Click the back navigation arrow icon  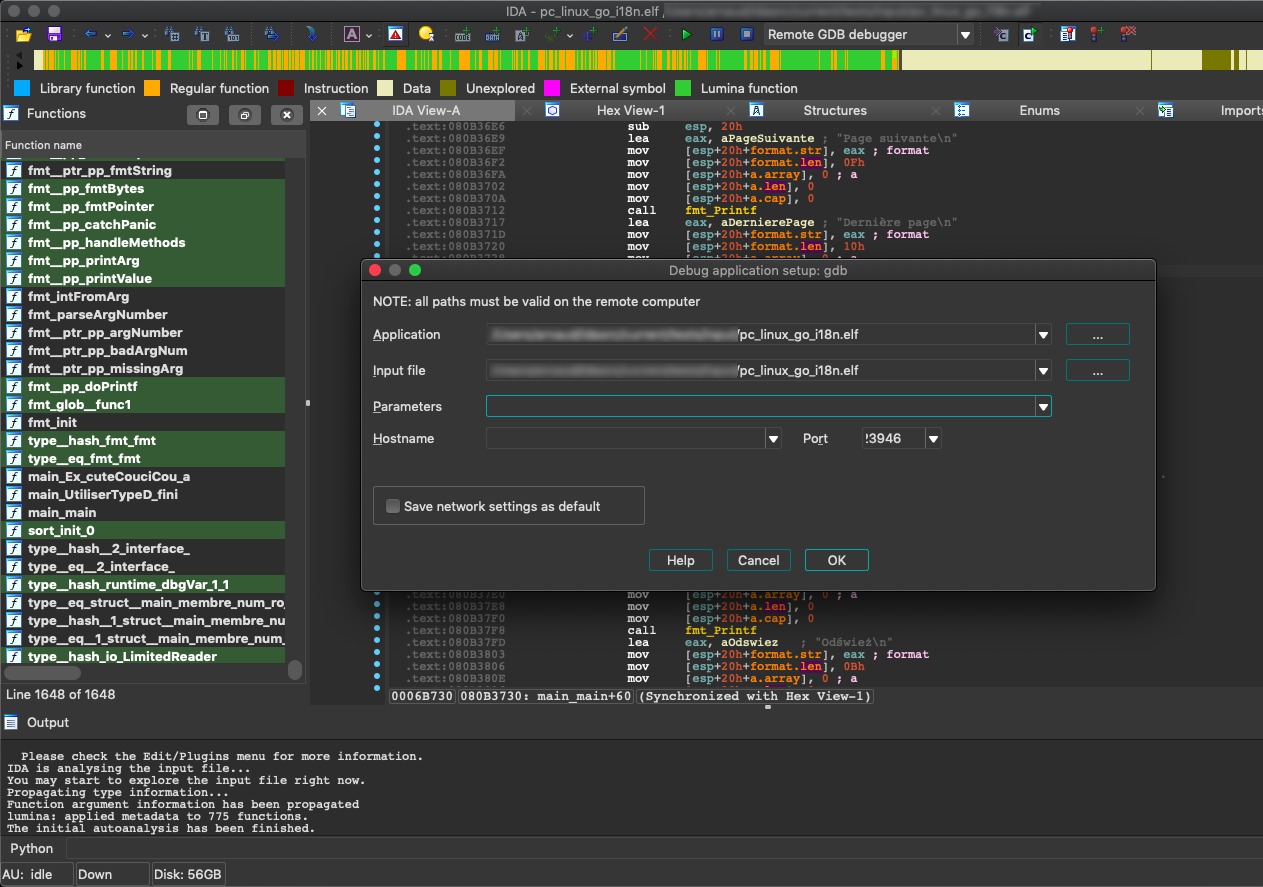[91, 34]
